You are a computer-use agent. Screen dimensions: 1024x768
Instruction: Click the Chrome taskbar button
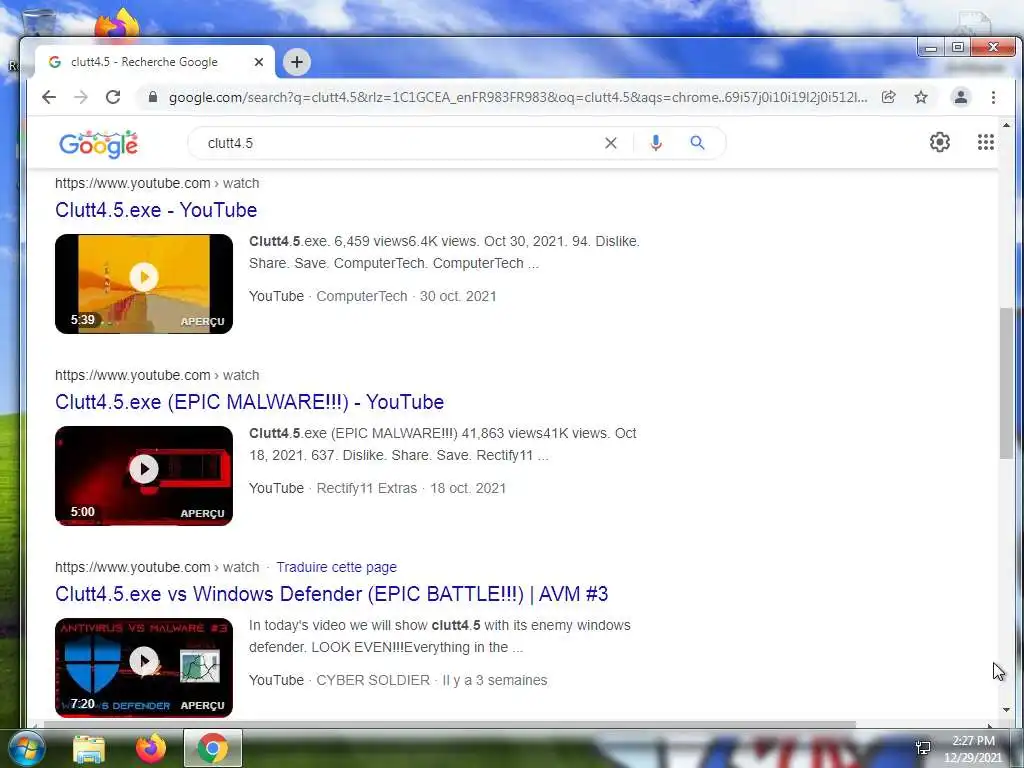213,748
